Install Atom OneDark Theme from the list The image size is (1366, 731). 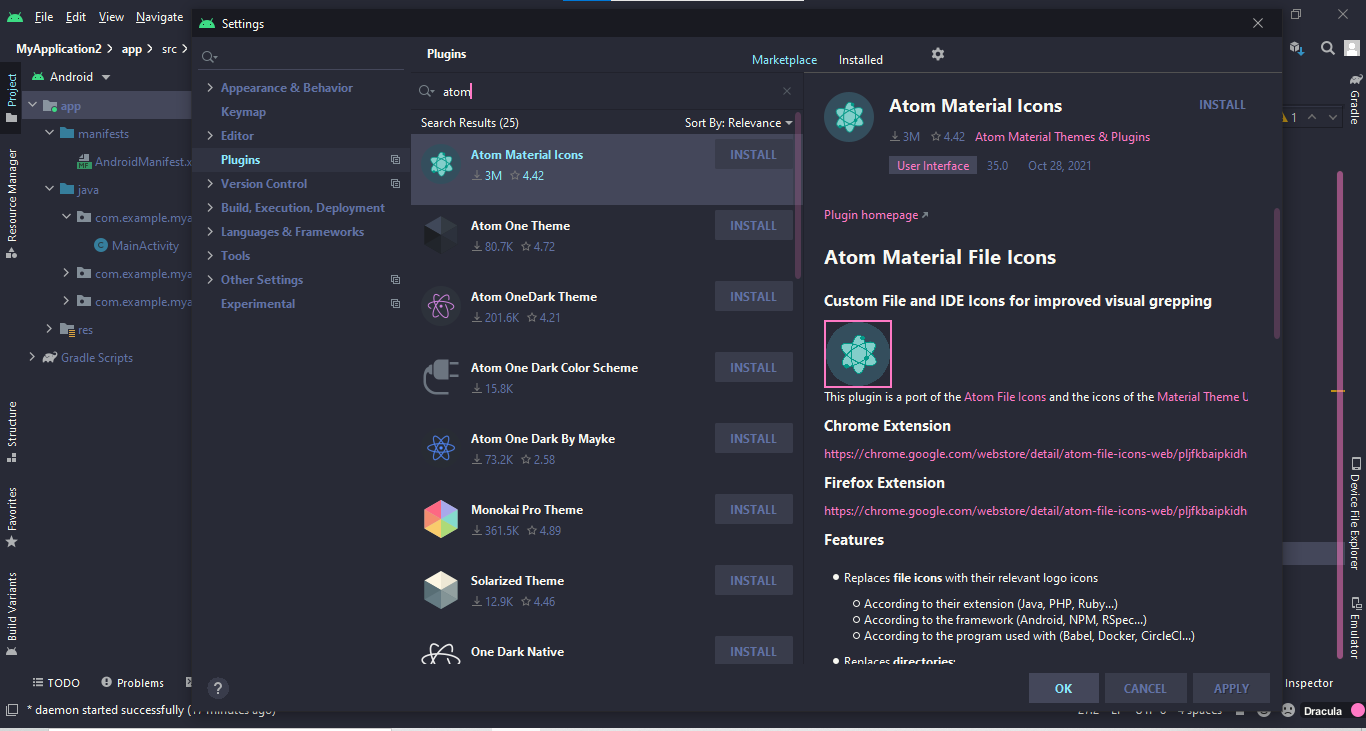coord(753,297)
